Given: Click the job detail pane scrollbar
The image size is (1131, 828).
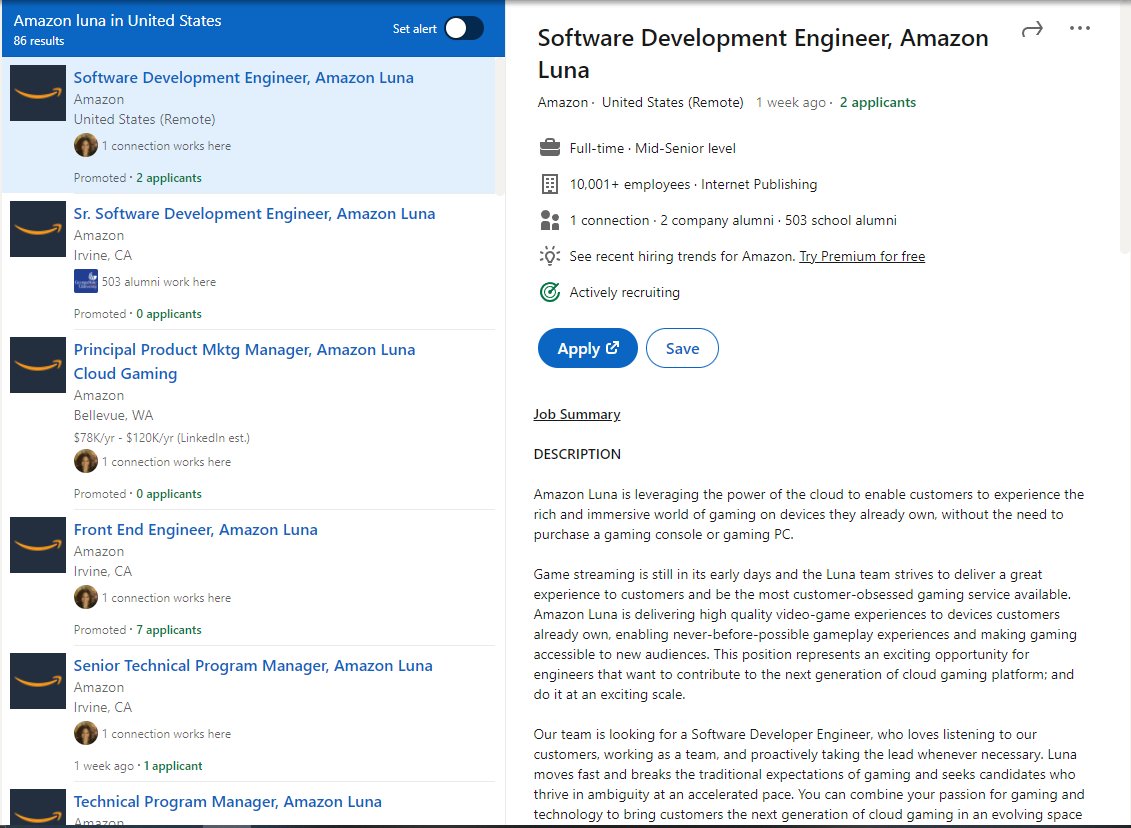Looking at the screenshot, I should [x=1125, y=130].
